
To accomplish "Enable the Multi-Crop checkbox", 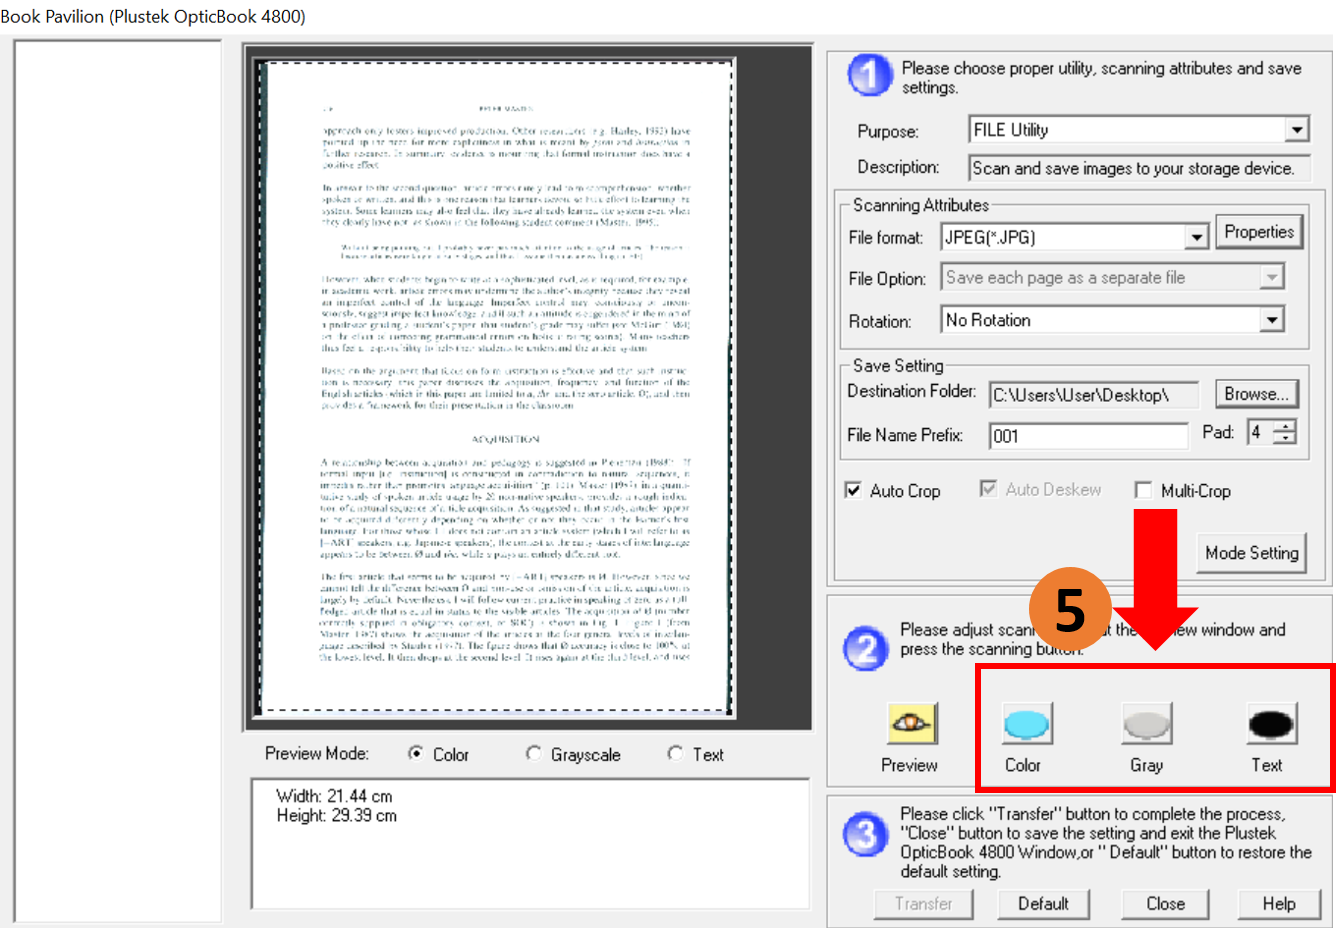I will 1143,490.
